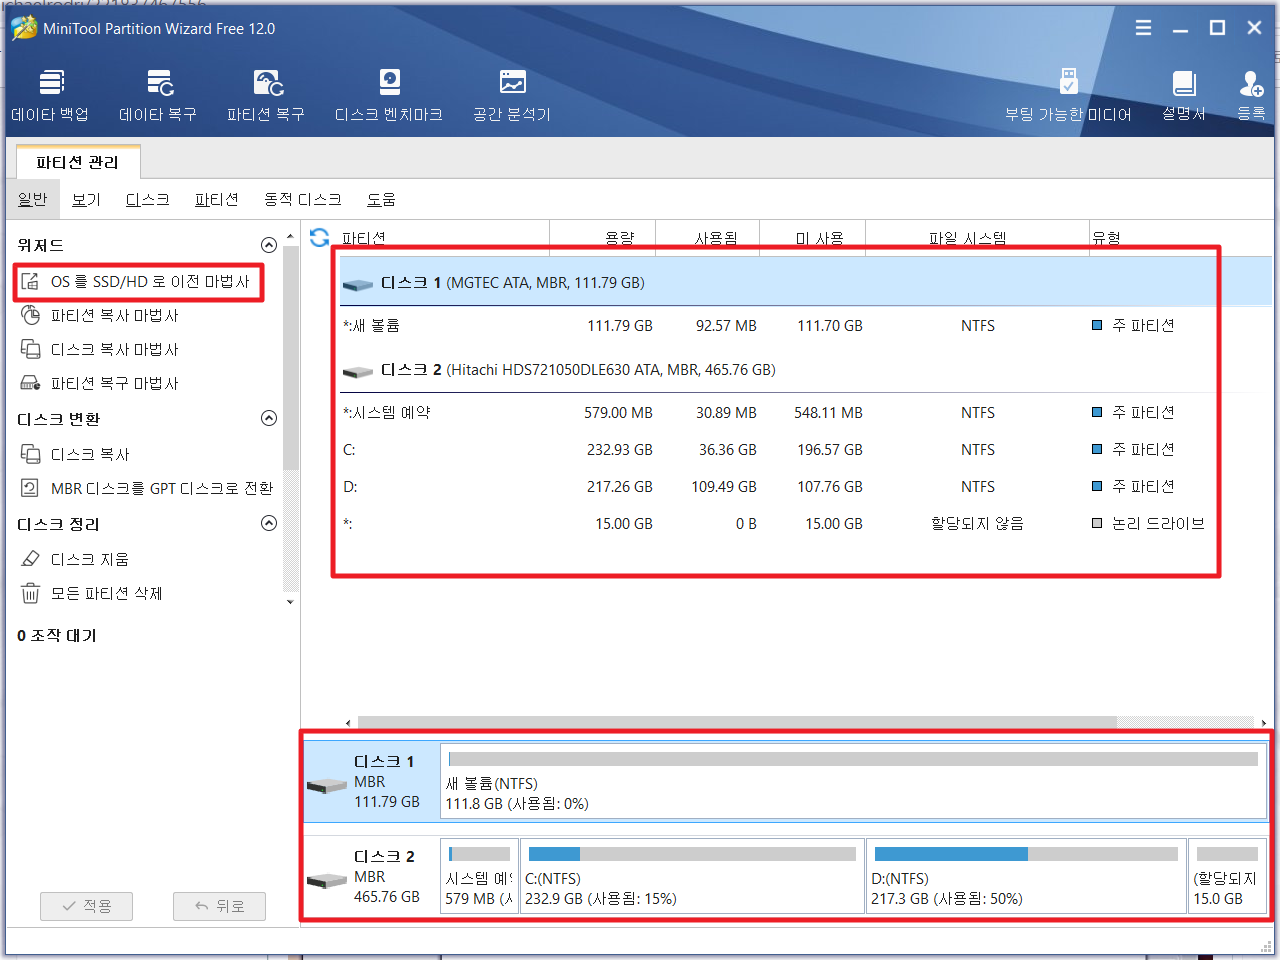Screen dimensions: 1280x960
Task: Click the 등록 register icon
Action: pyautogui.click(x=1251, y=96)
